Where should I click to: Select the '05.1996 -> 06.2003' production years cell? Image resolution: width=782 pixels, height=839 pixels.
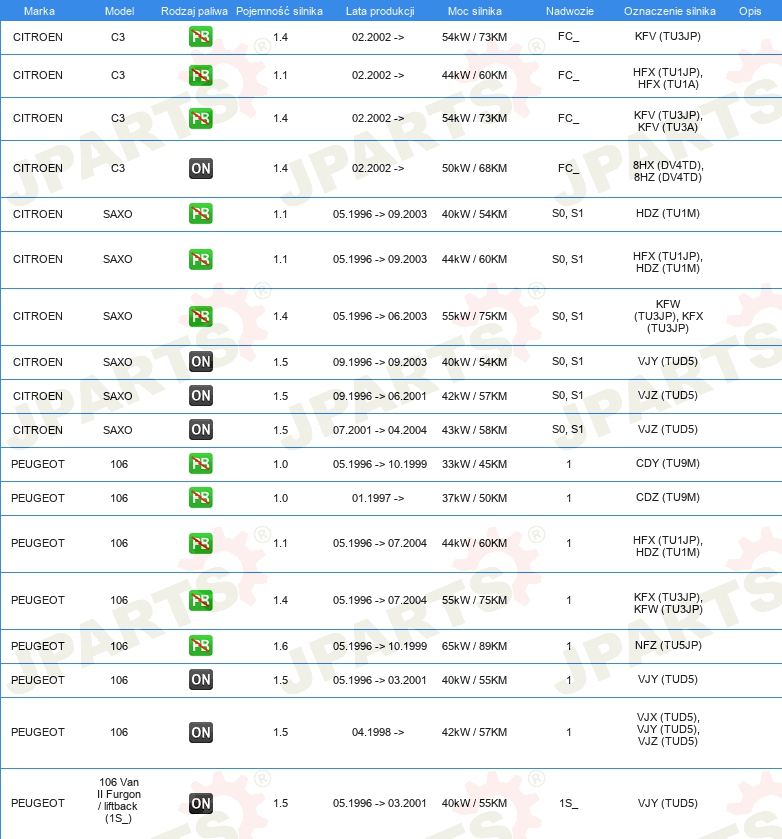[380, 316]
